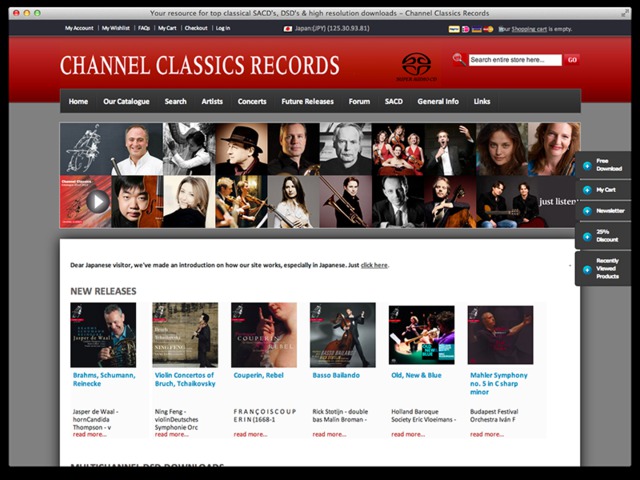This screenshot has height=480, width=640.
Task: Open Future Releases in the nav bar
Action: coord(307,102)
